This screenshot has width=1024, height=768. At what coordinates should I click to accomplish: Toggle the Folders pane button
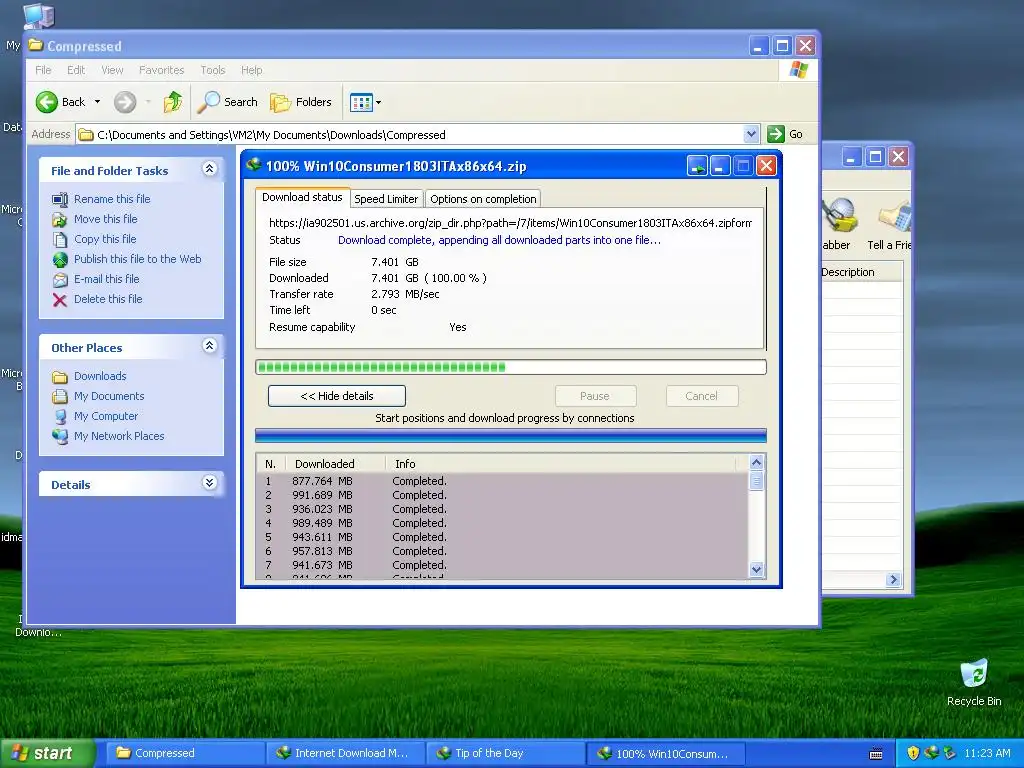301,102
